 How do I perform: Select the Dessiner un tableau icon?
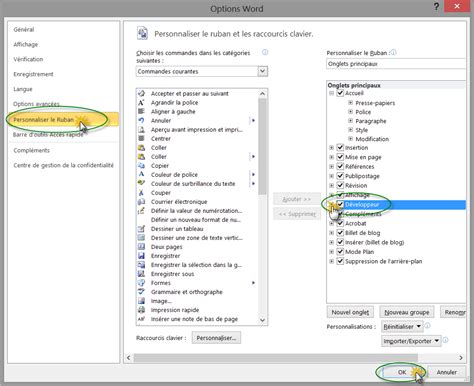tap(141, 229)
